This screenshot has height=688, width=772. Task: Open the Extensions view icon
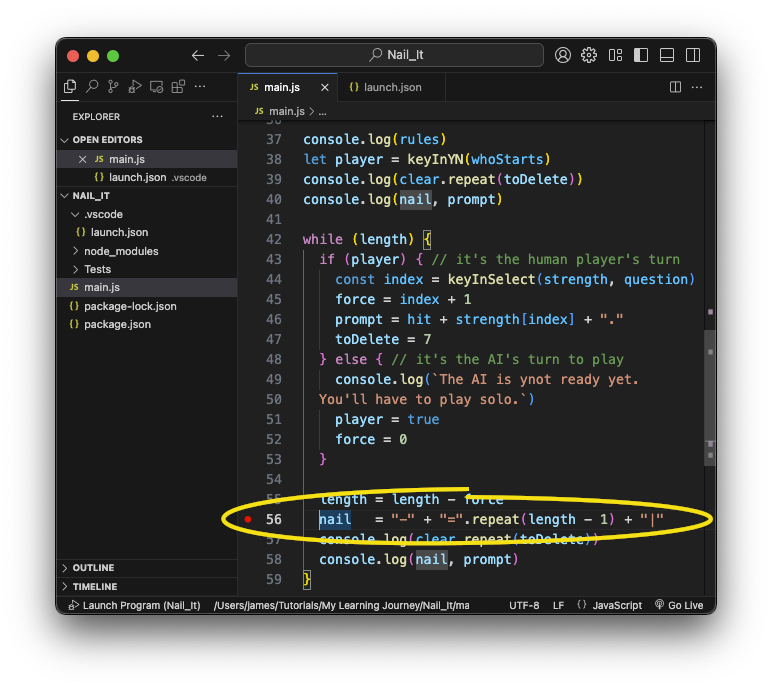click(x=178, y=87)
